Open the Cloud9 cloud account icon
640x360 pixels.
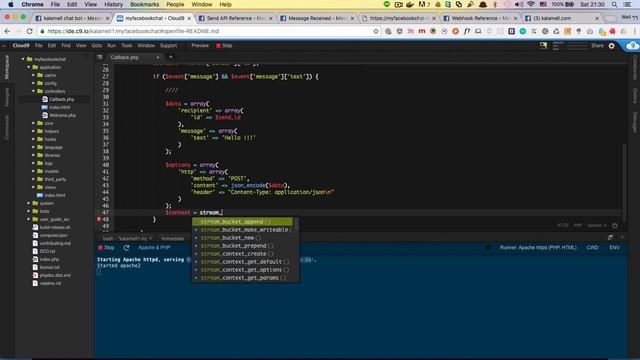[633, 46]
